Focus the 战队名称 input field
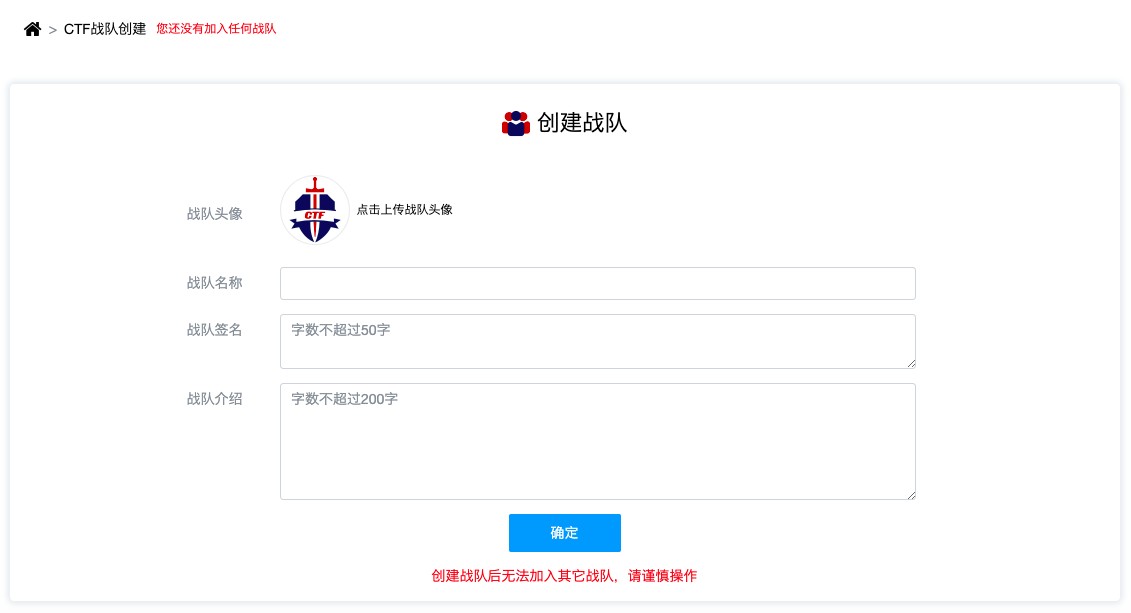1131x613 pixels. click(x=598, y=283)
